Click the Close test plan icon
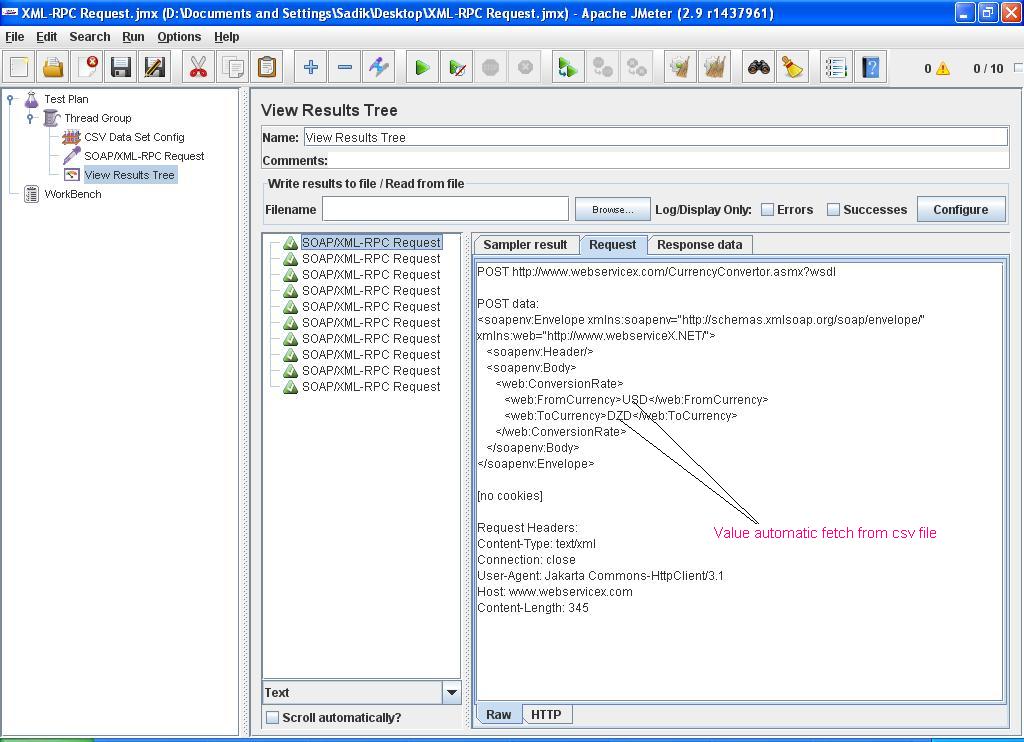Screen dimensions: 1024x742 88,67
